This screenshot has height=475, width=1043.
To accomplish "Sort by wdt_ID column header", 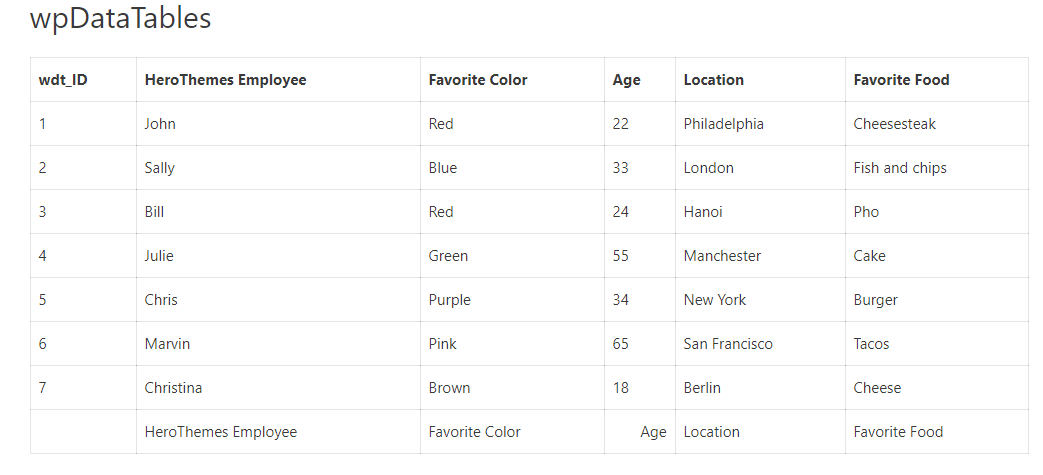I will pos(63,80).
